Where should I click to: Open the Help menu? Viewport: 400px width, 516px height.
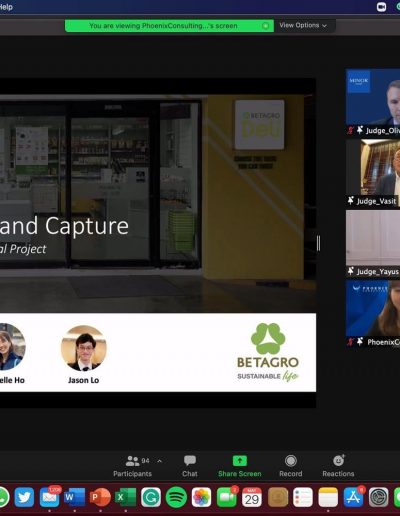pos(6,7)
